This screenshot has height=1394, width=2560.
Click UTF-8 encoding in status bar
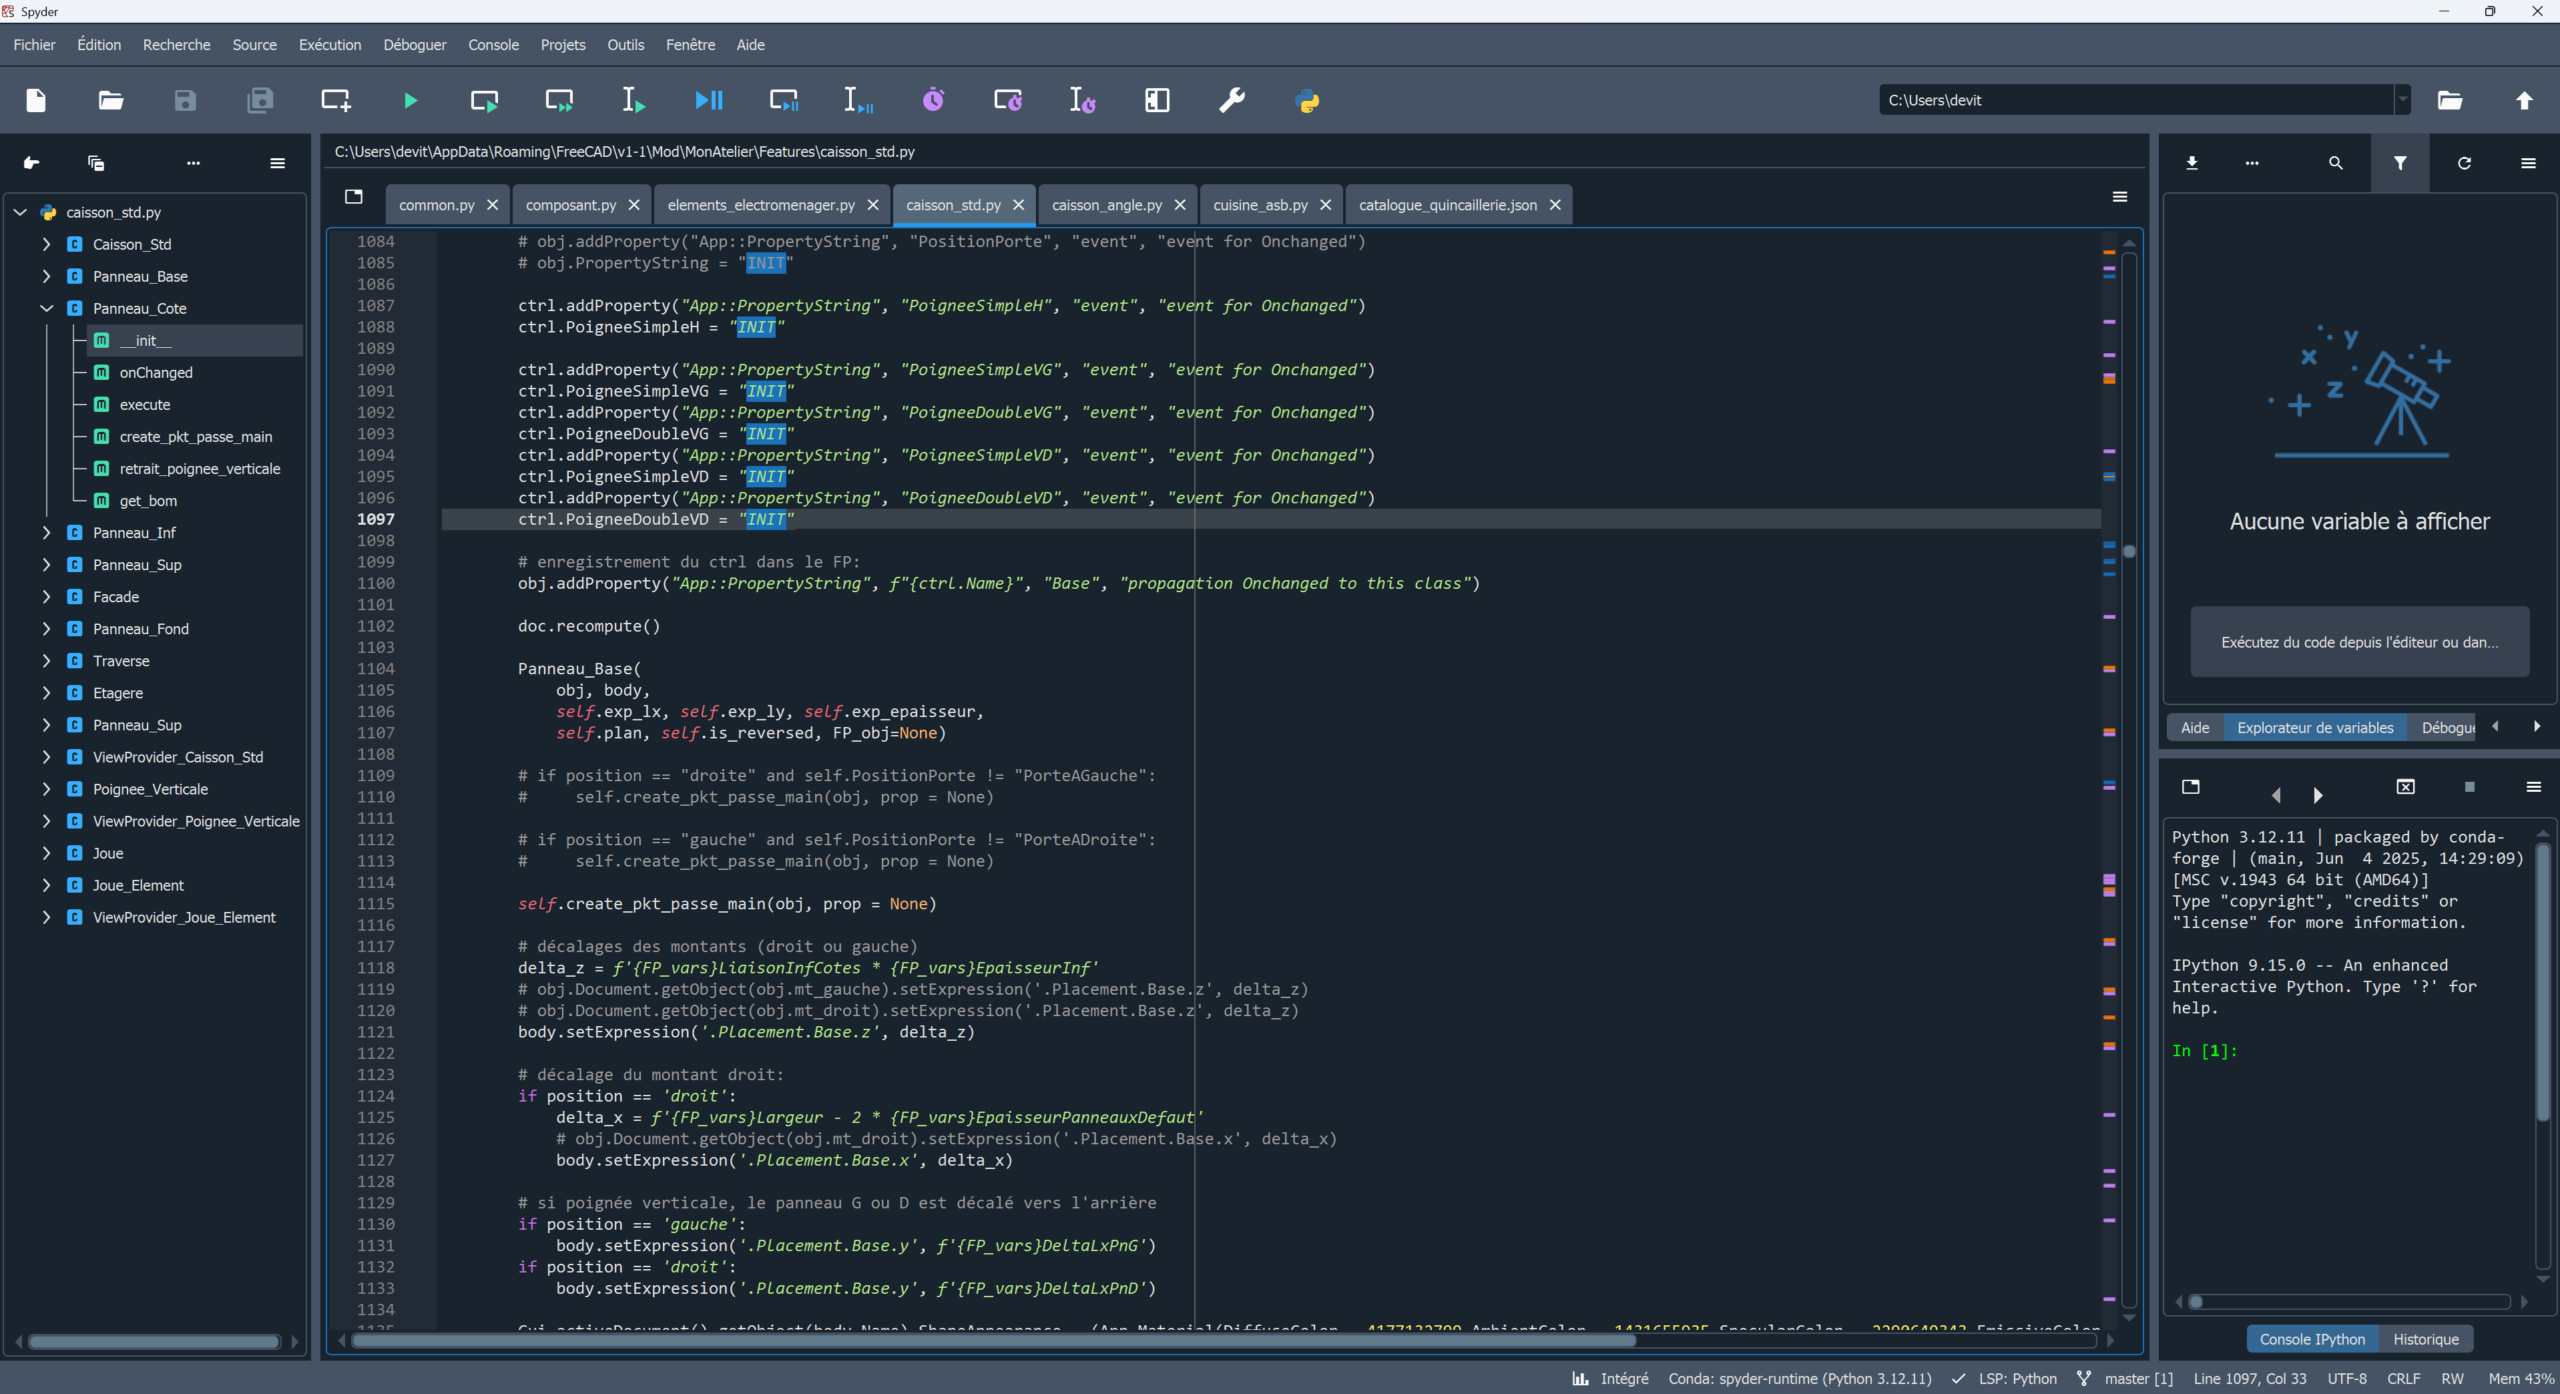tap(2347, 1379)
